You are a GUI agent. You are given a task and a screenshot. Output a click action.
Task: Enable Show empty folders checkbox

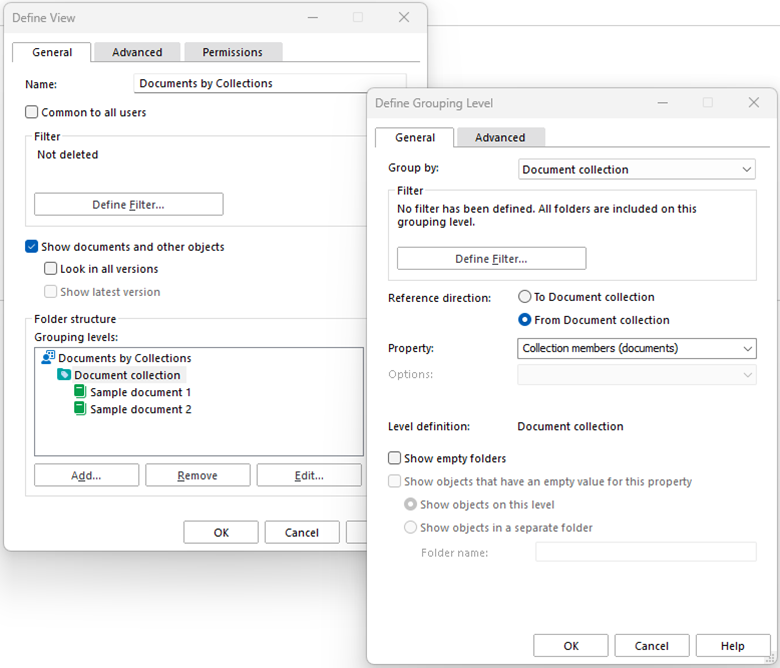point(394,458)
